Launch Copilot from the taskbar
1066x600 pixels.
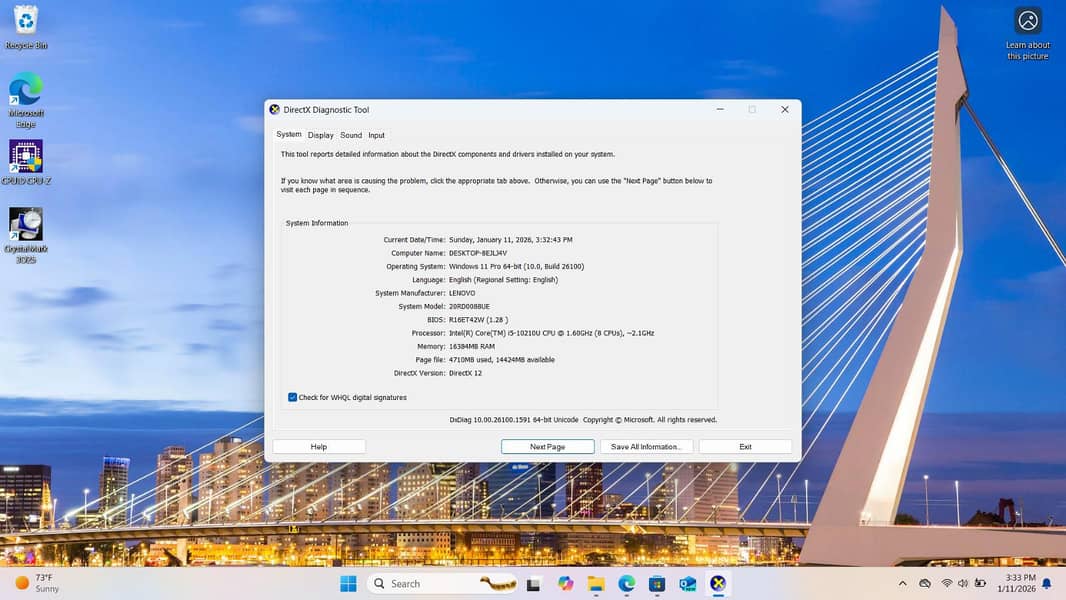566,583
